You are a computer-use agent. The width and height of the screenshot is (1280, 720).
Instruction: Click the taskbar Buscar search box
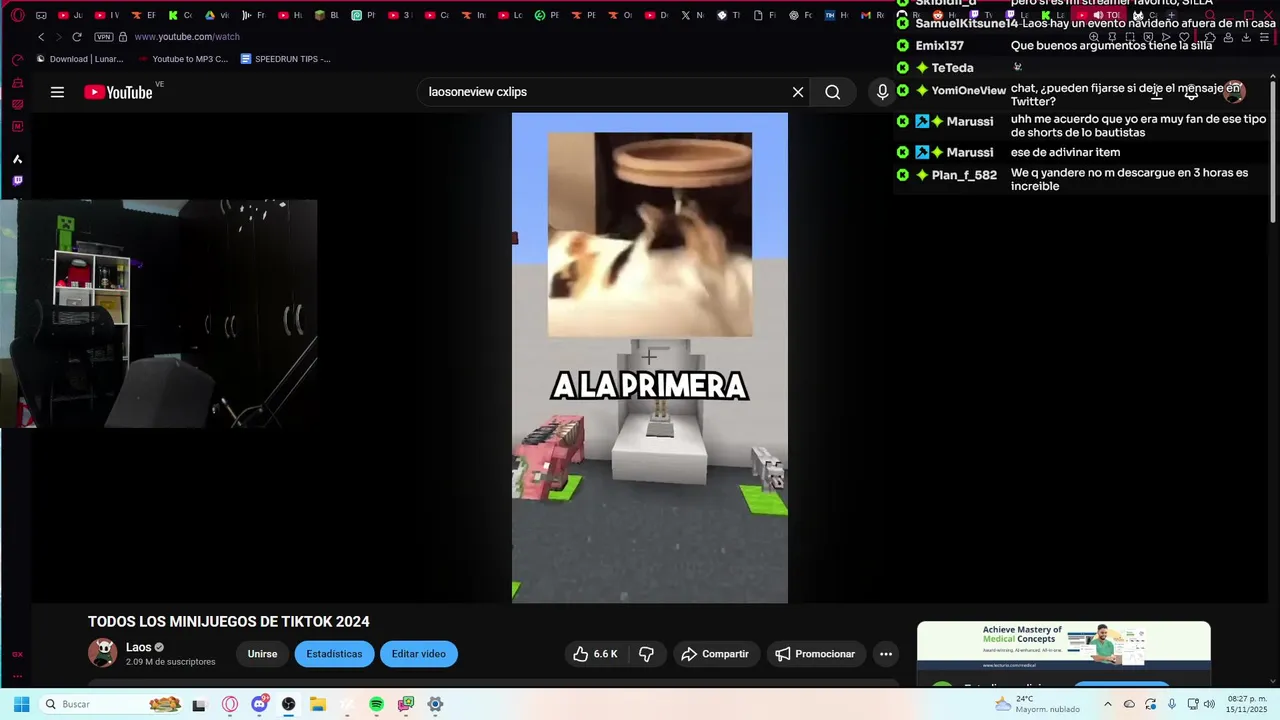click(x=112, y=704)
